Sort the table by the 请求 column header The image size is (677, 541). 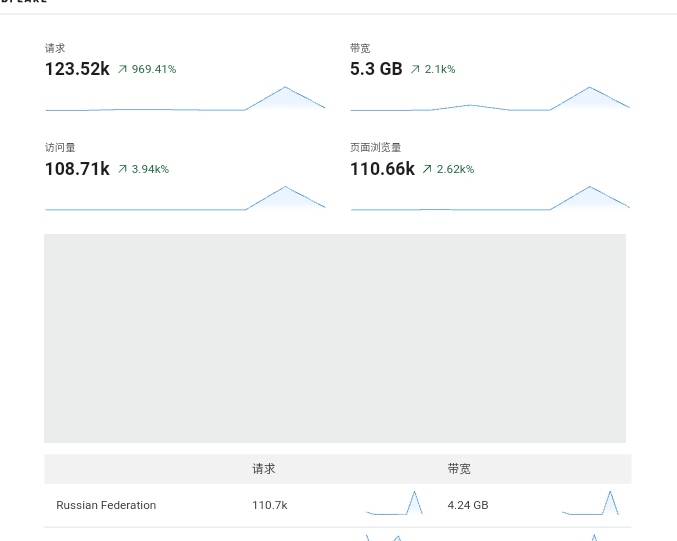263,469
